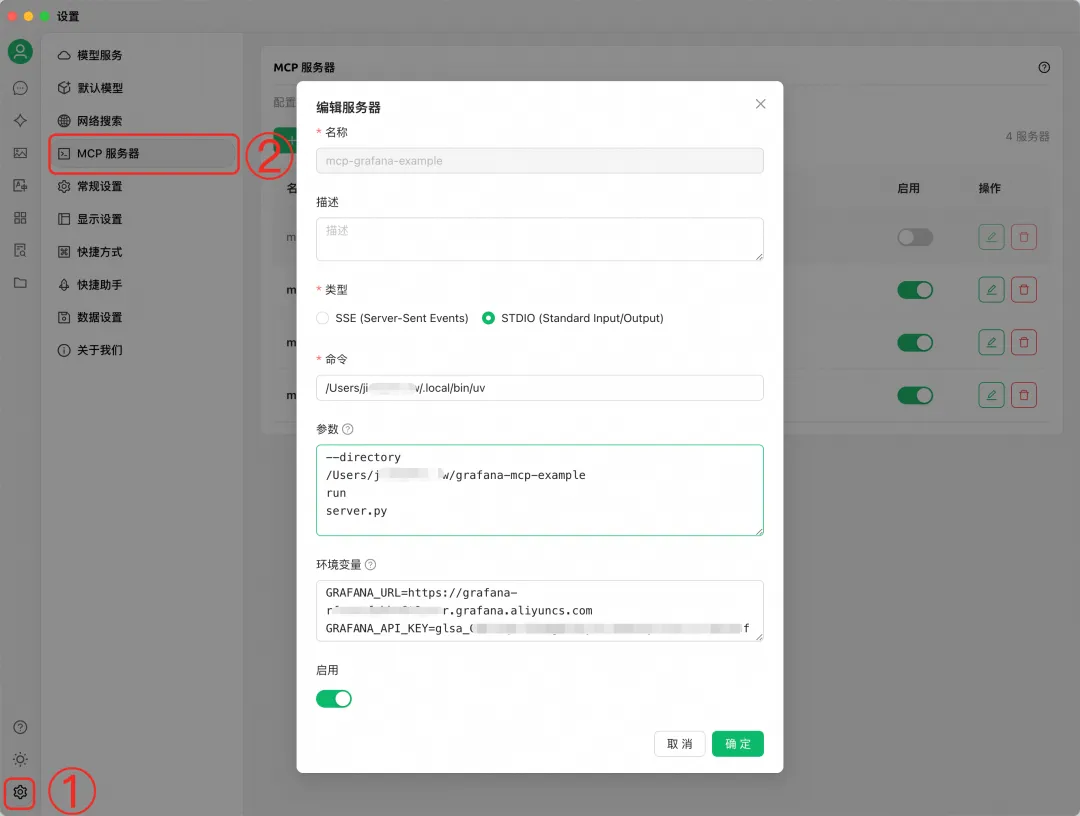
Task: Open the knowledge base sidebar icon
Action: (x=20, y=250)
